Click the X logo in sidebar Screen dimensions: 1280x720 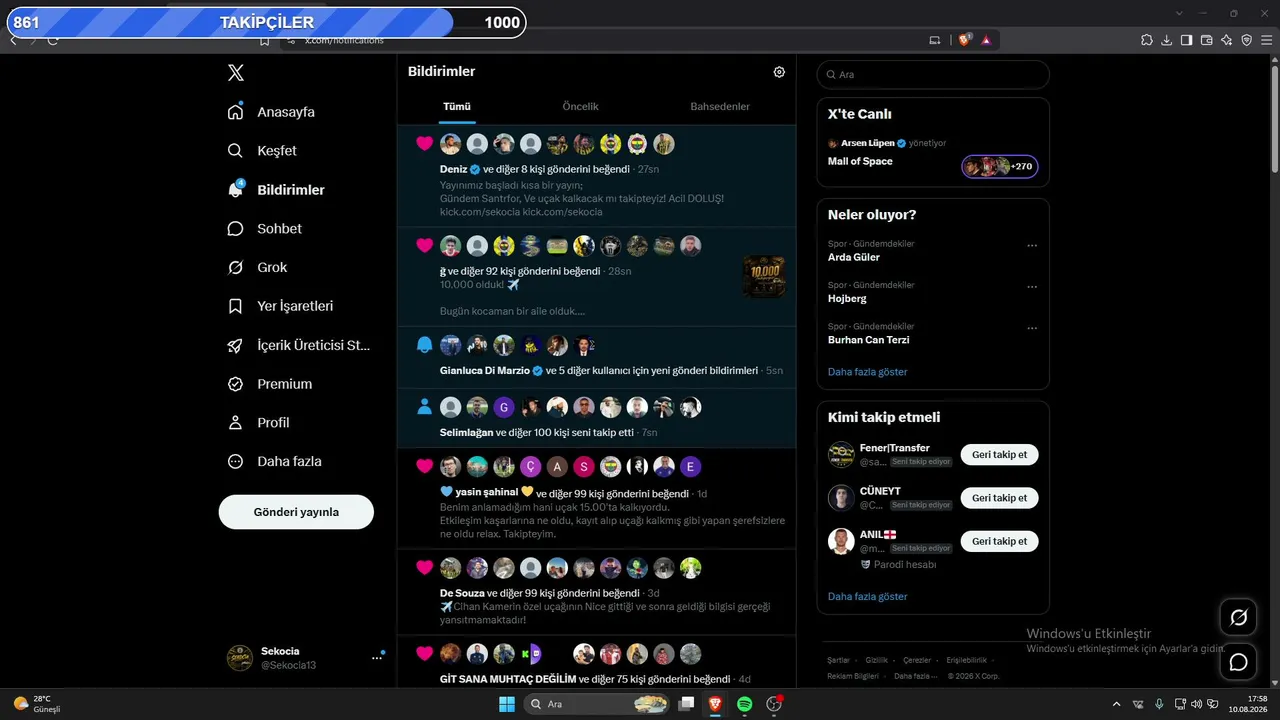click(x=235, y=73)
